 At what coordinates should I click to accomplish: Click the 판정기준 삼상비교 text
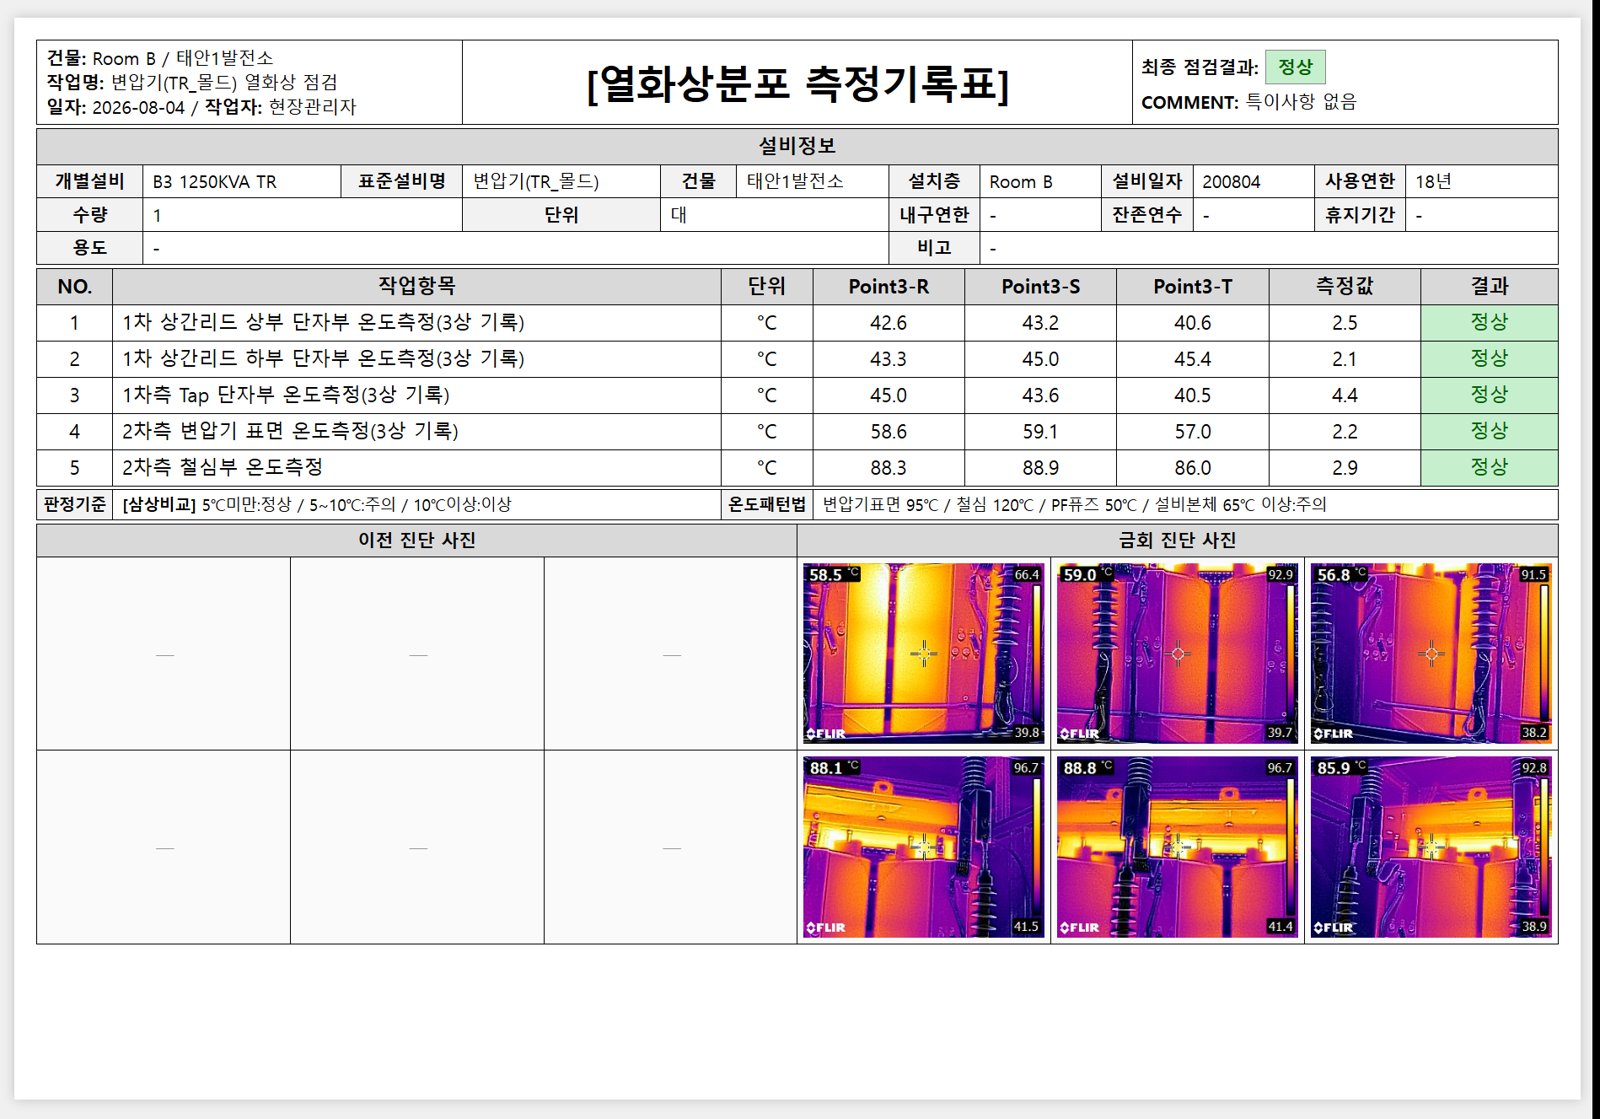point(316,504)
